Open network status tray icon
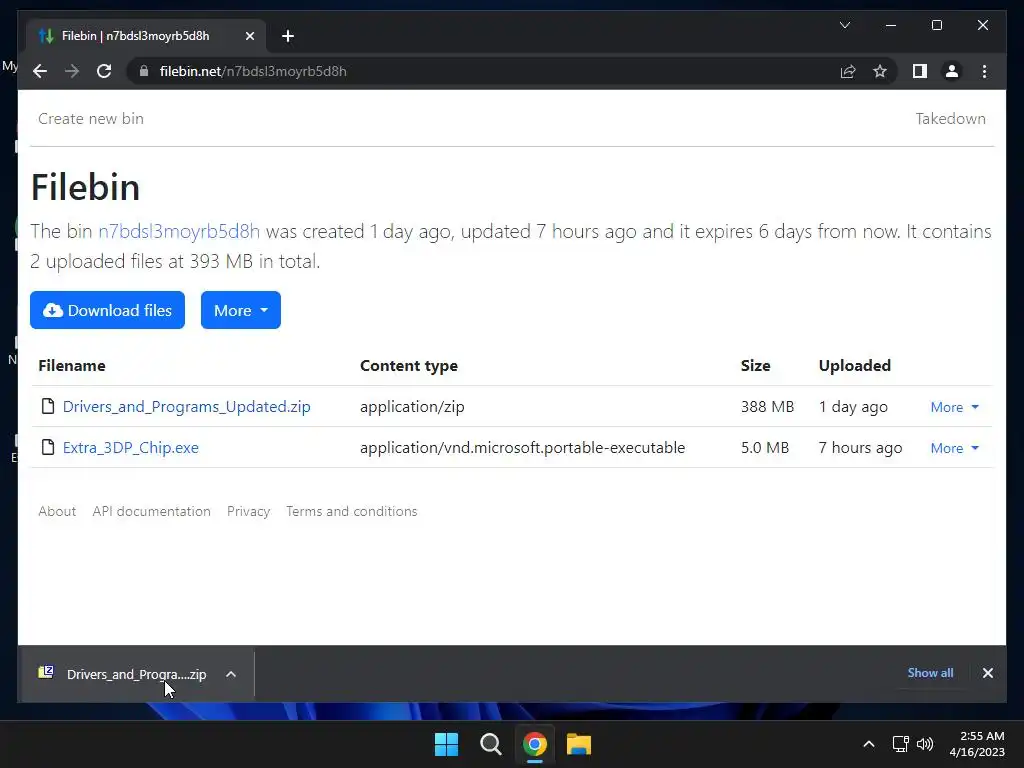The image size is (1024, 768). pos(901,744)
